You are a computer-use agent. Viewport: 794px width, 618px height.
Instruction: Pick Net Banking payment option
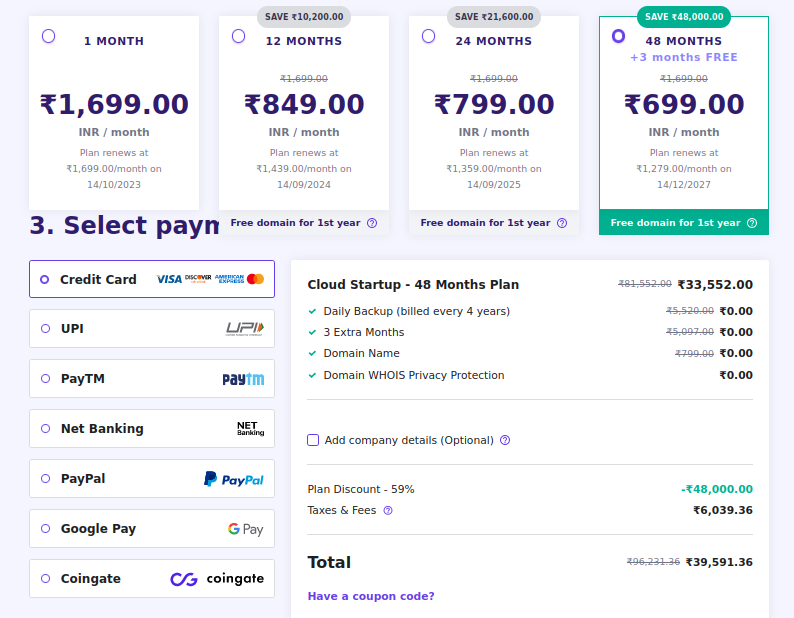(x=45, y=429)
